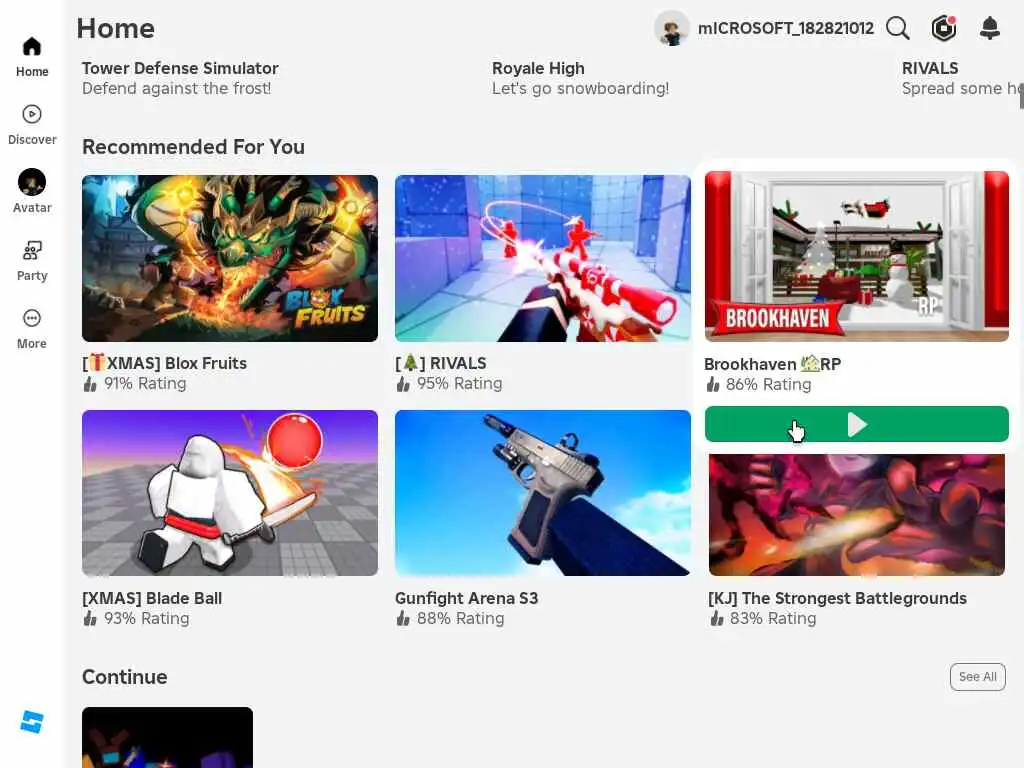
Task: Open mICROSOFT_182821012 username profile
Action: [786, 28]
